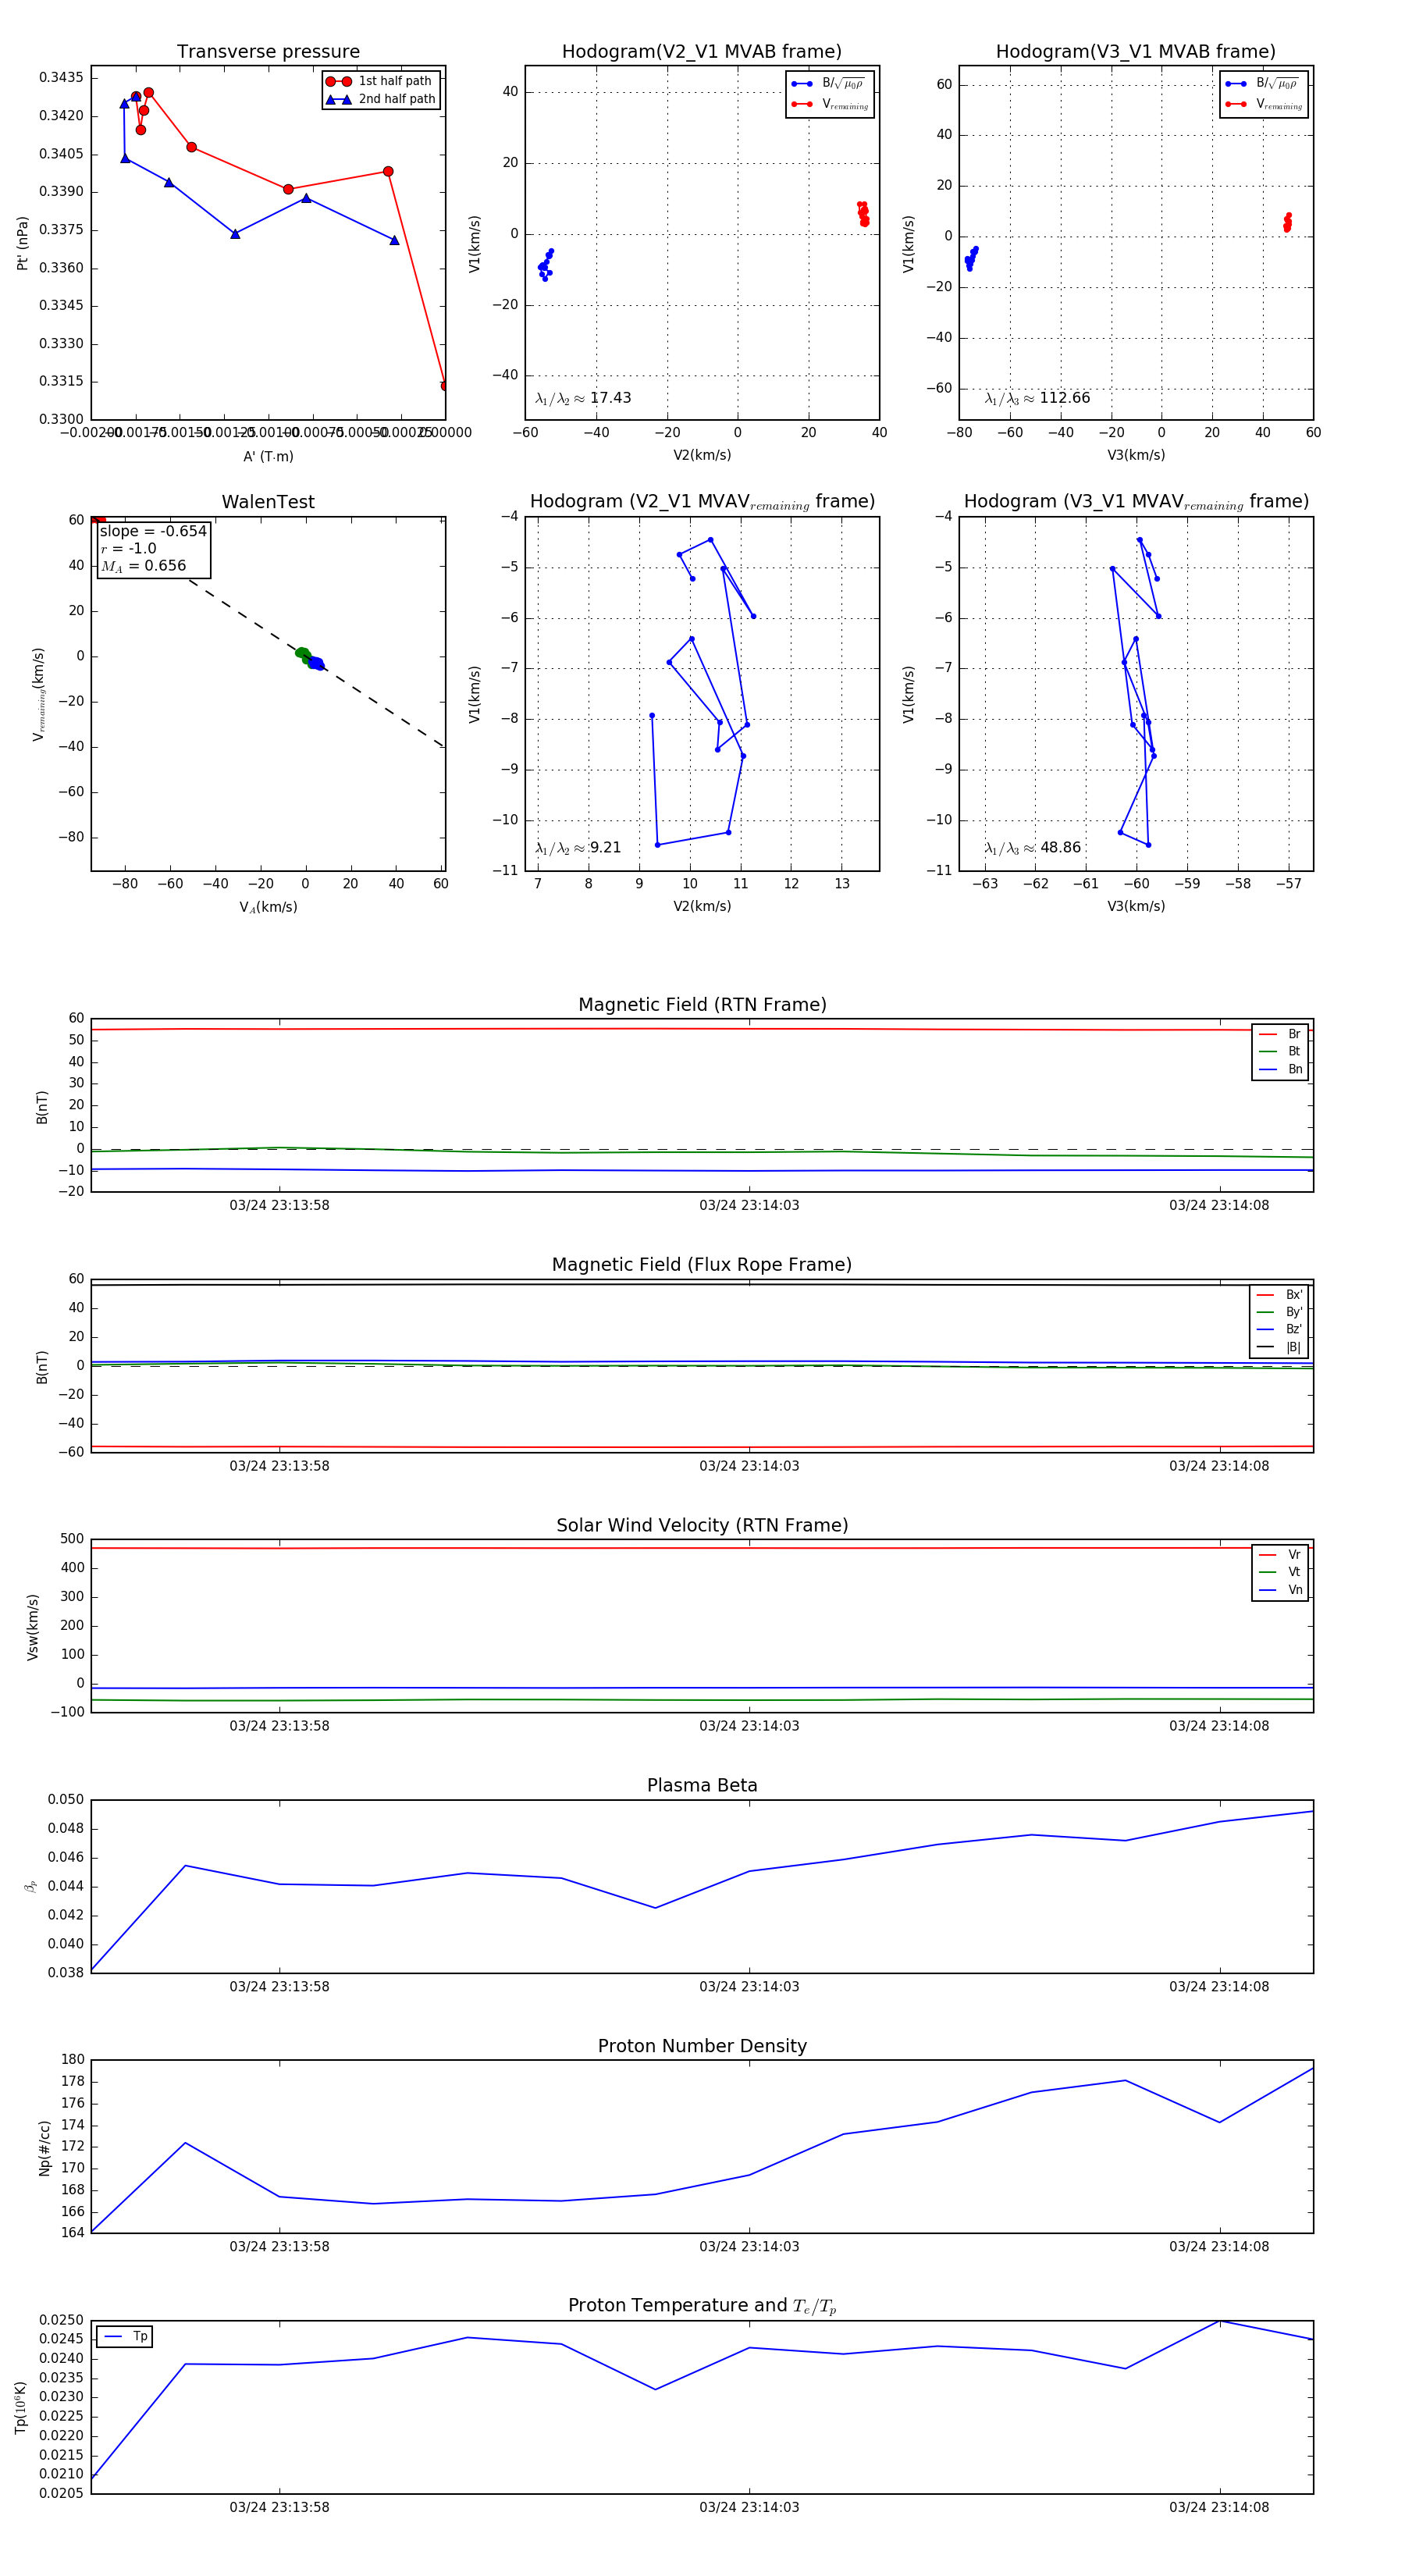This screenshot has height=2576, width=1405.
Task: Click the blue triangle marker for 2nd half path
Action: 338,99
